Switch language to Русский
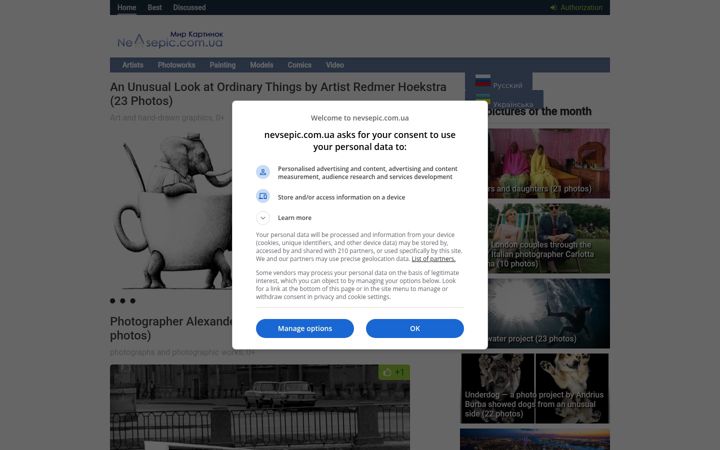Screen dimensions: 720x450 (x=507, y=85)
